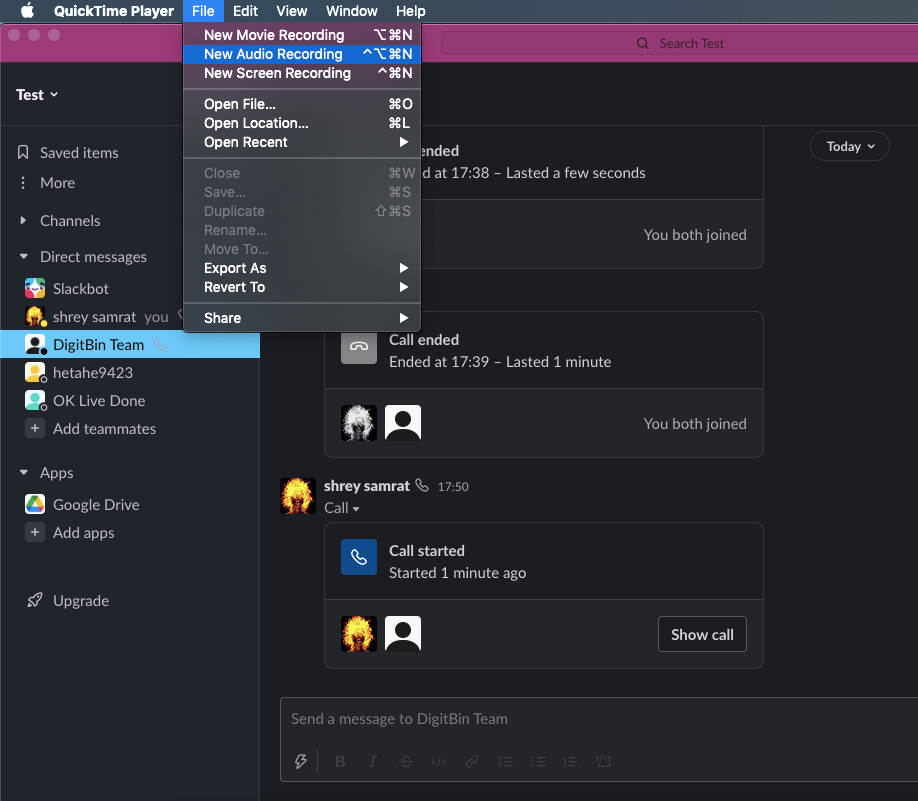
Task: Click the Call ended hang-up icon
Action: point(359,346)
